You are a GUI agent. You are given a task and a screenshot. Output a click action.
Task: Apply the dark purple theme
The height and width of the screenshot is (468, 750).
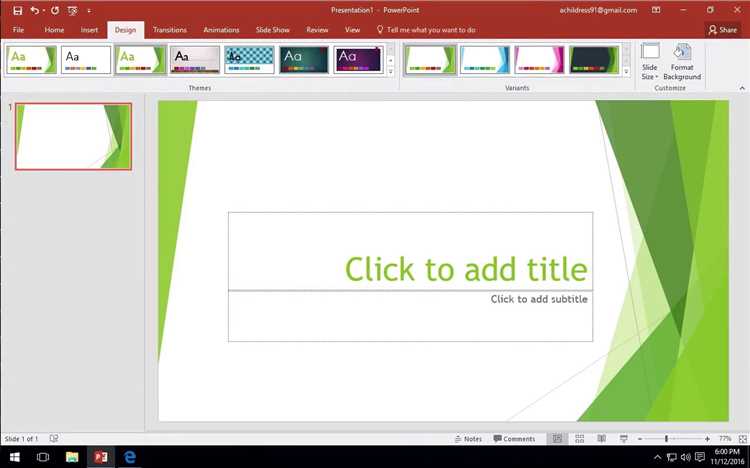coord(358,60)
